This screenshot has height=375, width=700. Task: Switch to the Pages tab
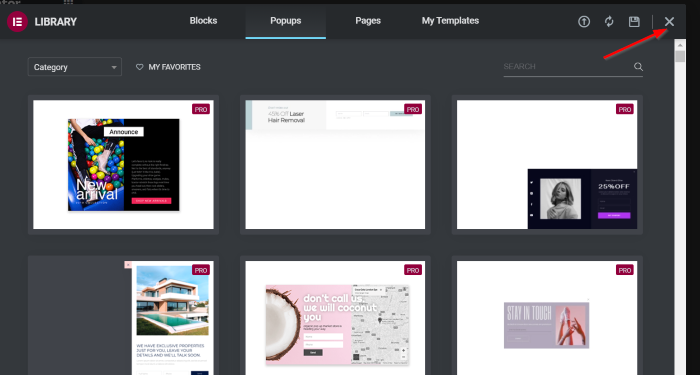[x=368, y=21]
